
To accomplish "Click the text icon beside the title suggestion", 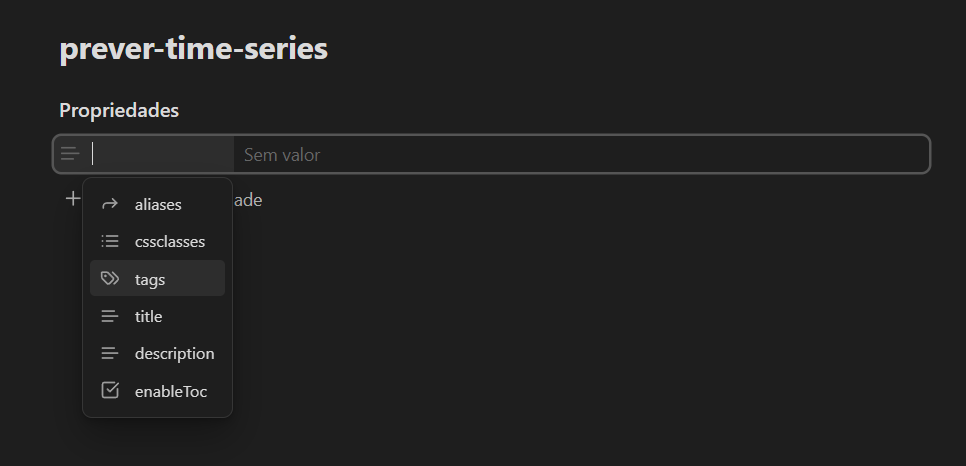I will click(110, 316).
